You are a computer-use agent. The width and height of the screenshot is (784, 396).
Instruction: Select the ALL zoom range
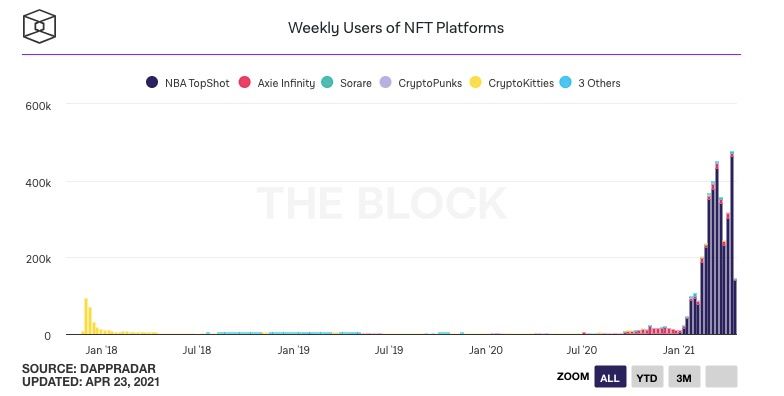pos(610,377)
